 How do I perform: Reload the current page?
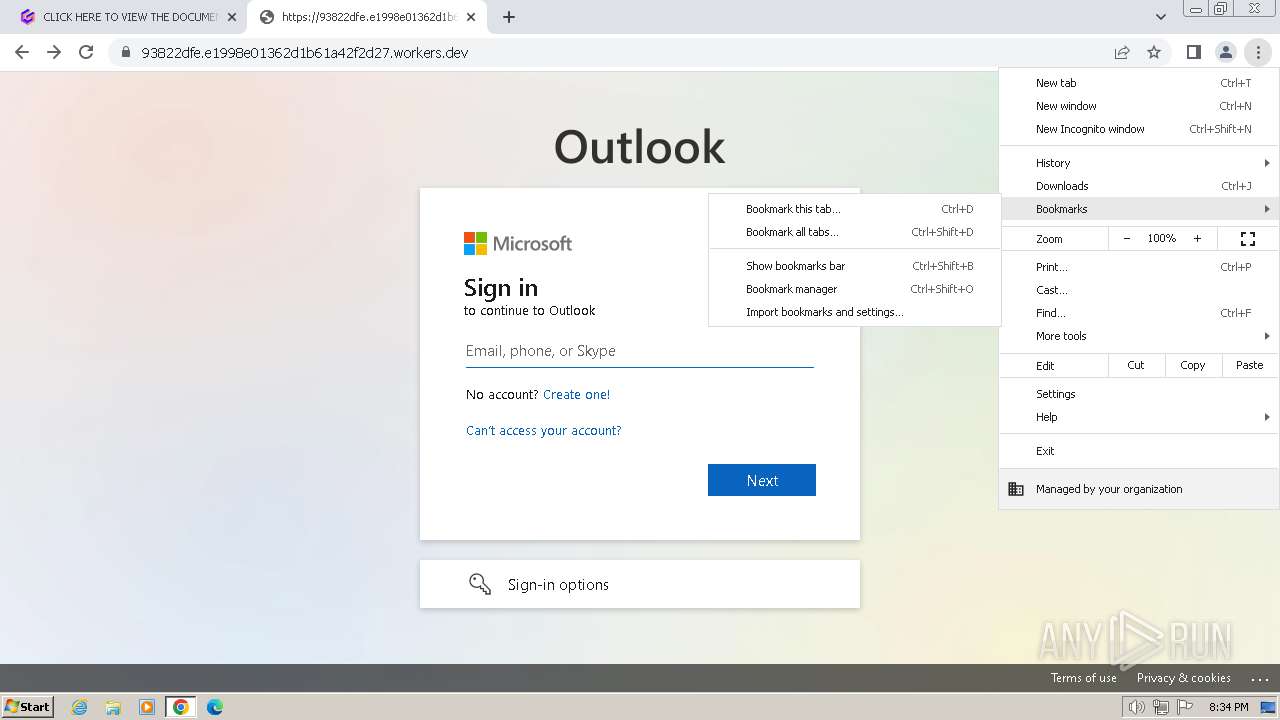(x=86, y=52)
